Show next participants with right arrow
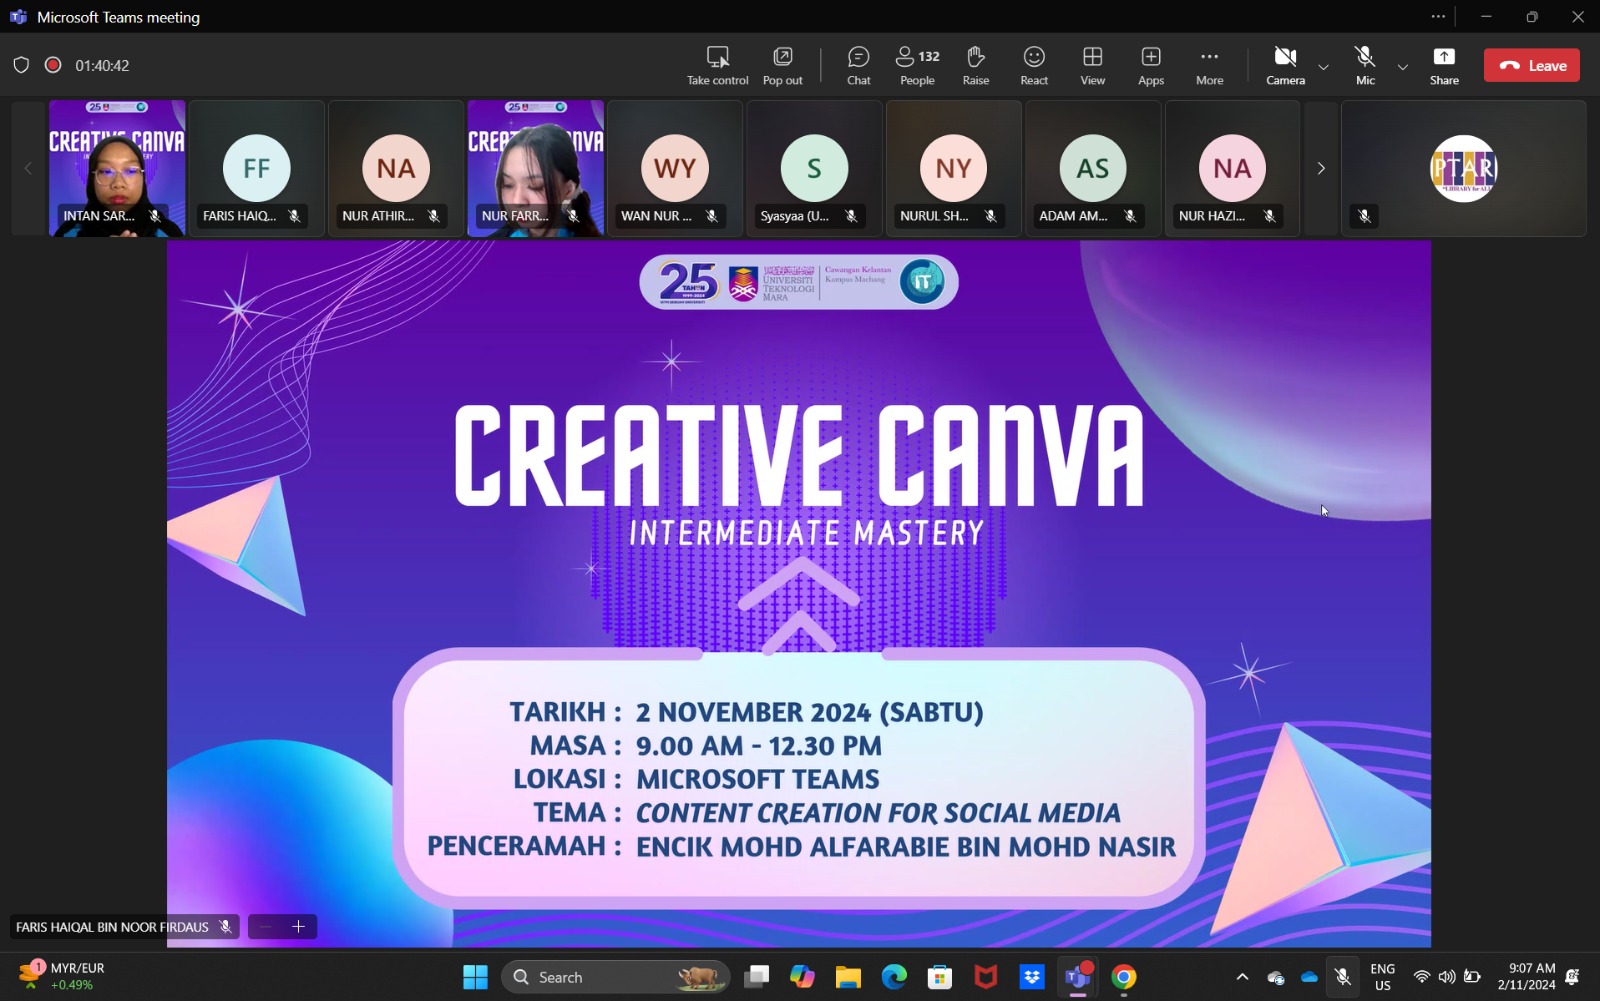 (x=1320, y=168)
